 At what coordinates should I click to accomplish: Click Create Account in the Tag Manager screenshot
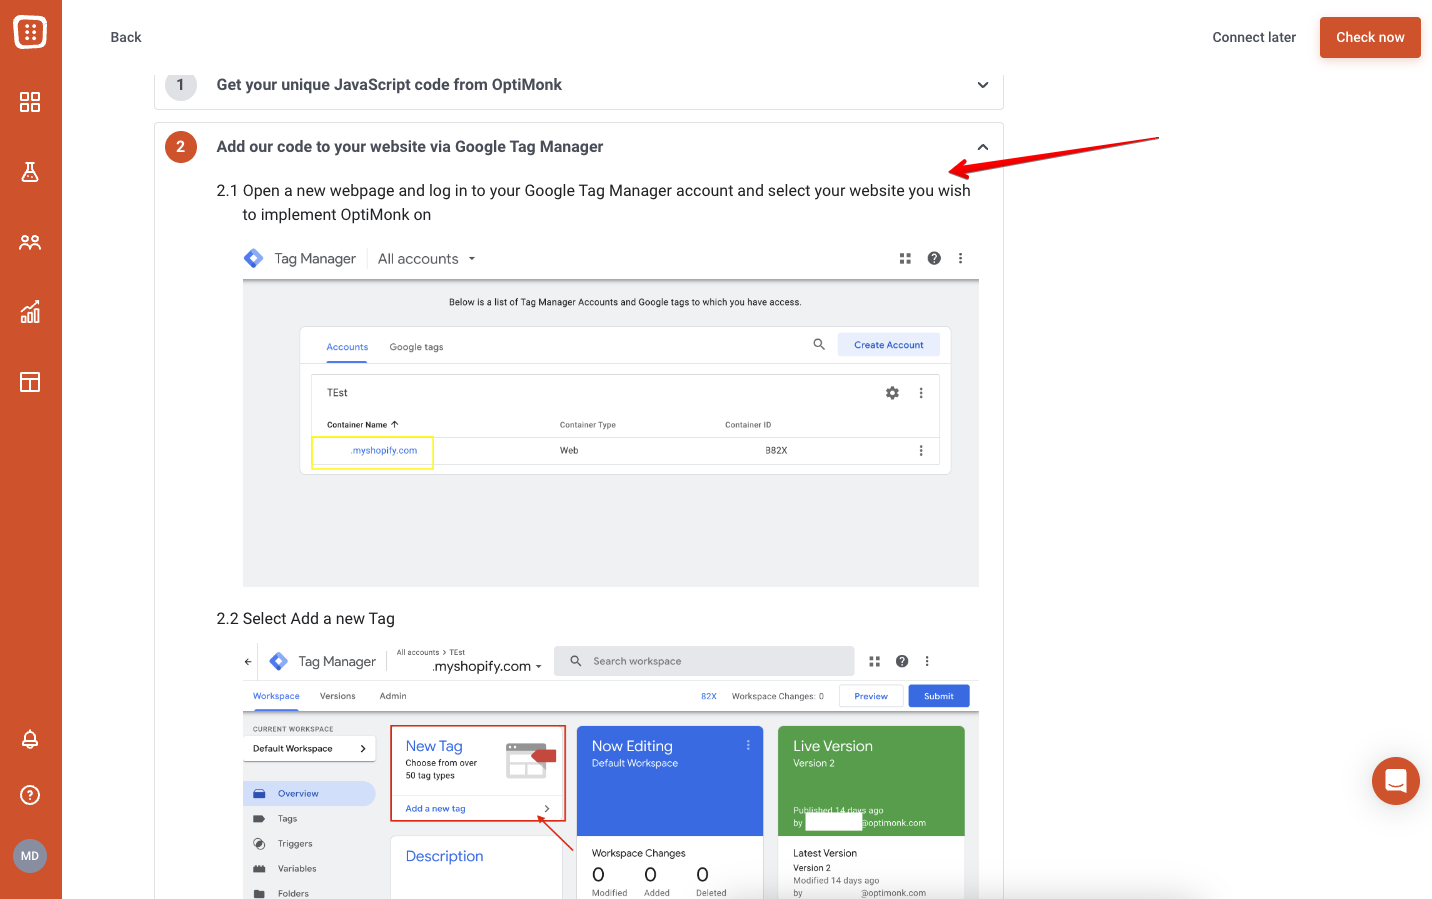[888, 345]
